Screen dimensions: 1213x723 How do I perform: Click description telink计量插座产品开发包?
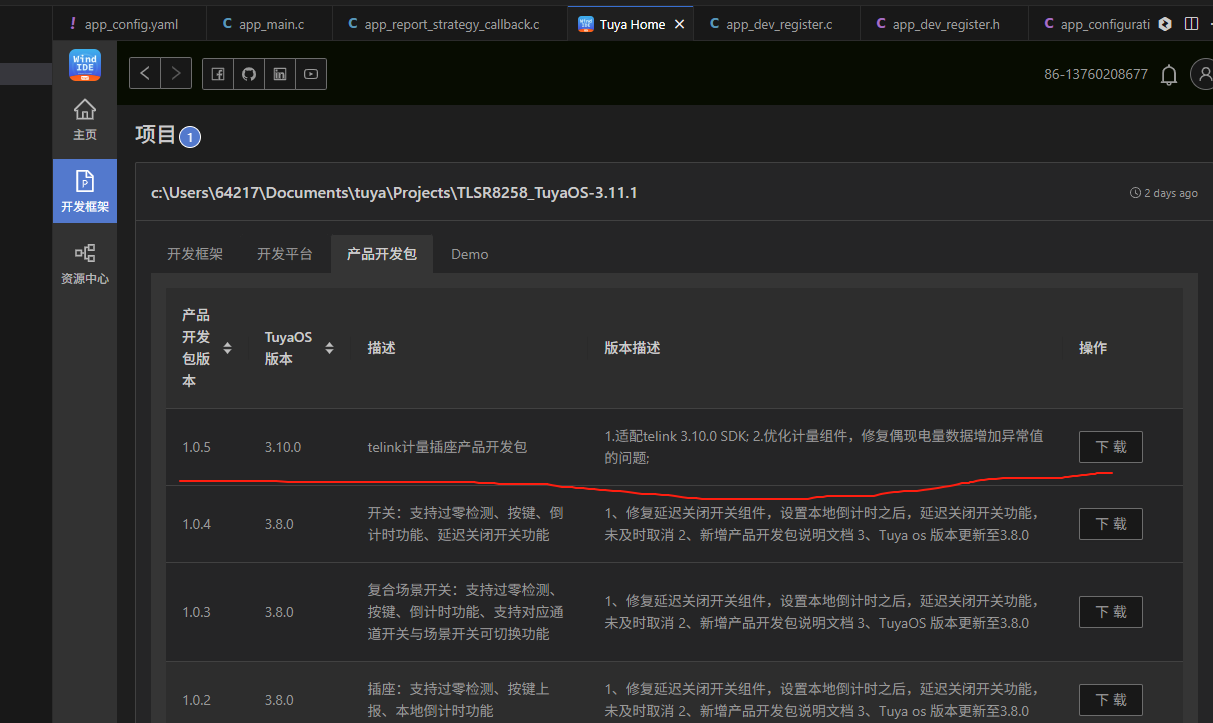pyautogui.click(x=447, y=447)
